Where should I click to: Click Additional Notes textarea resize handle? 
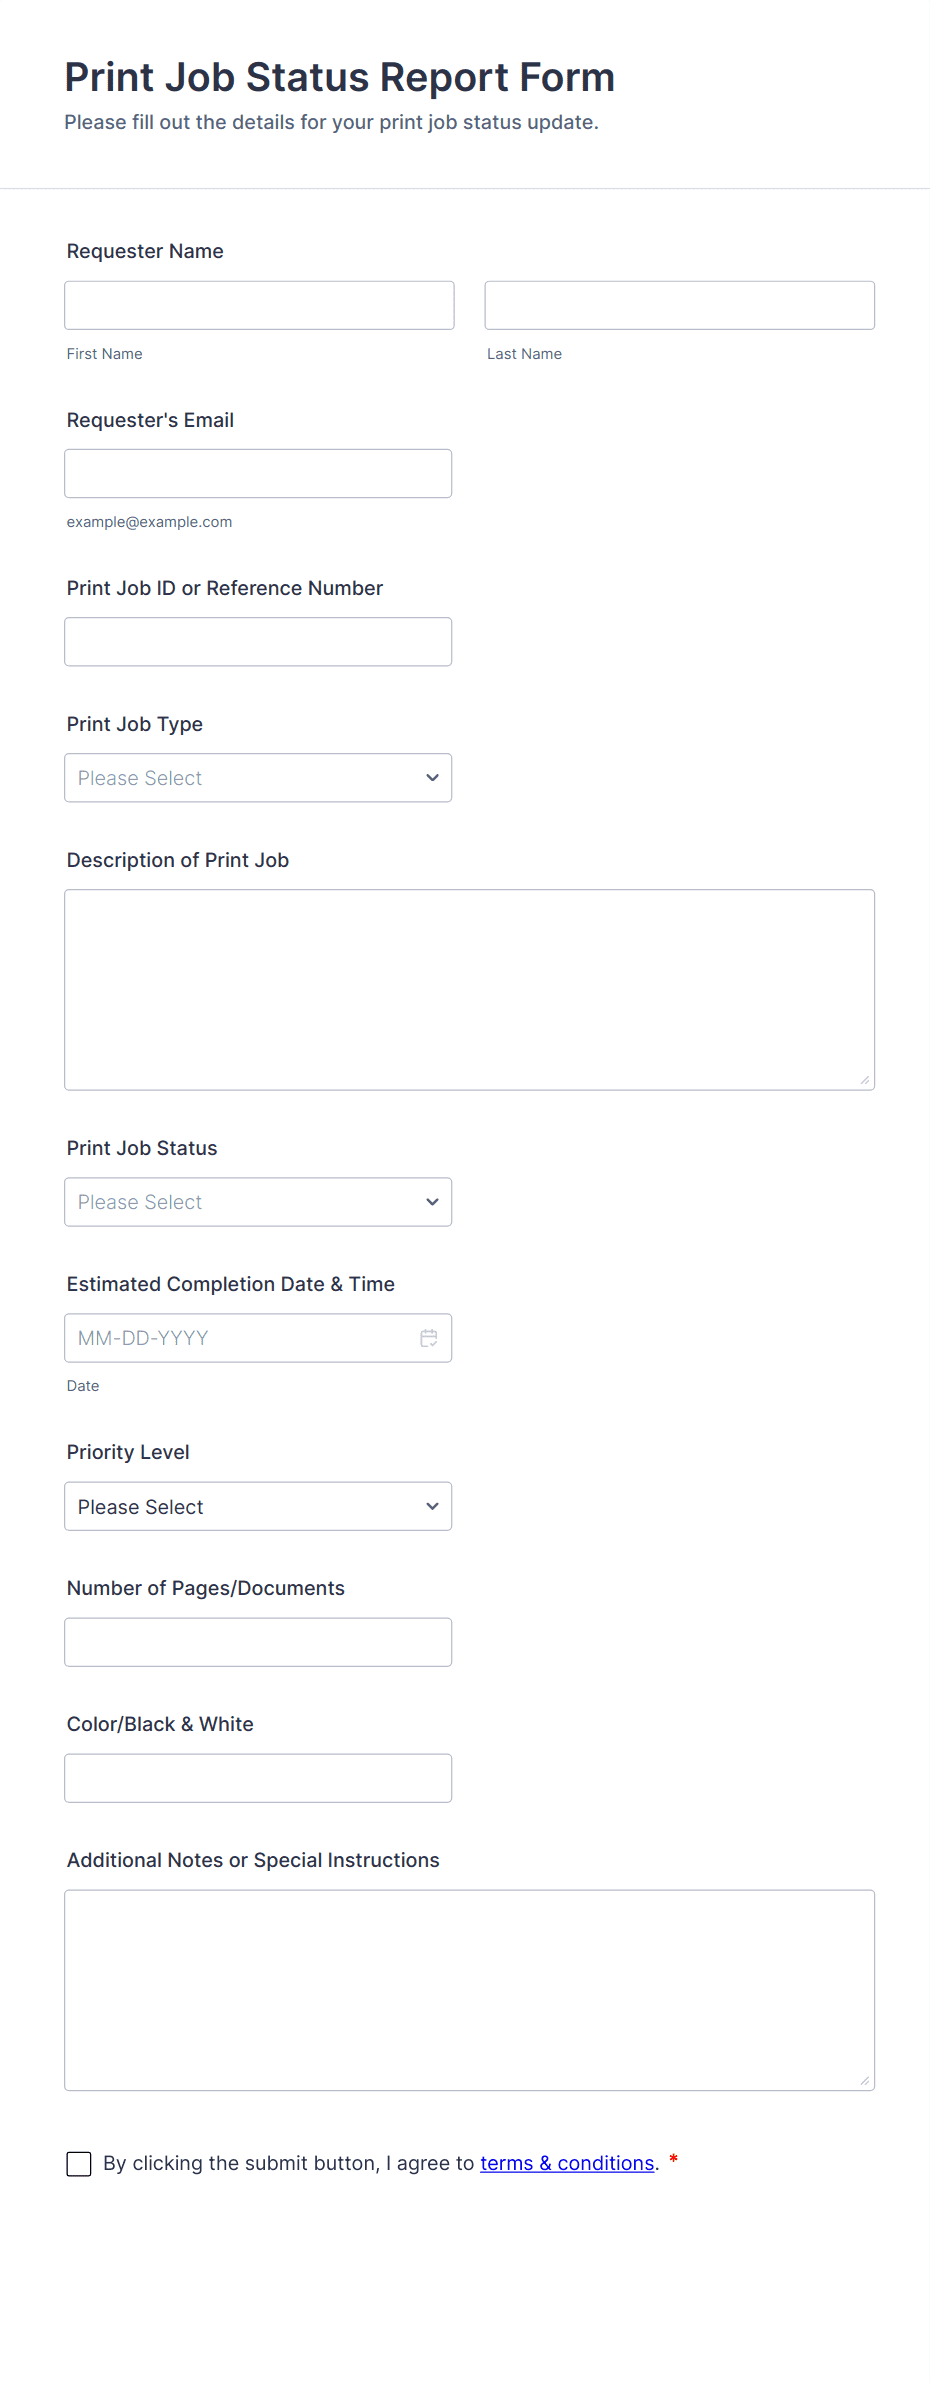click(865, 2080)
